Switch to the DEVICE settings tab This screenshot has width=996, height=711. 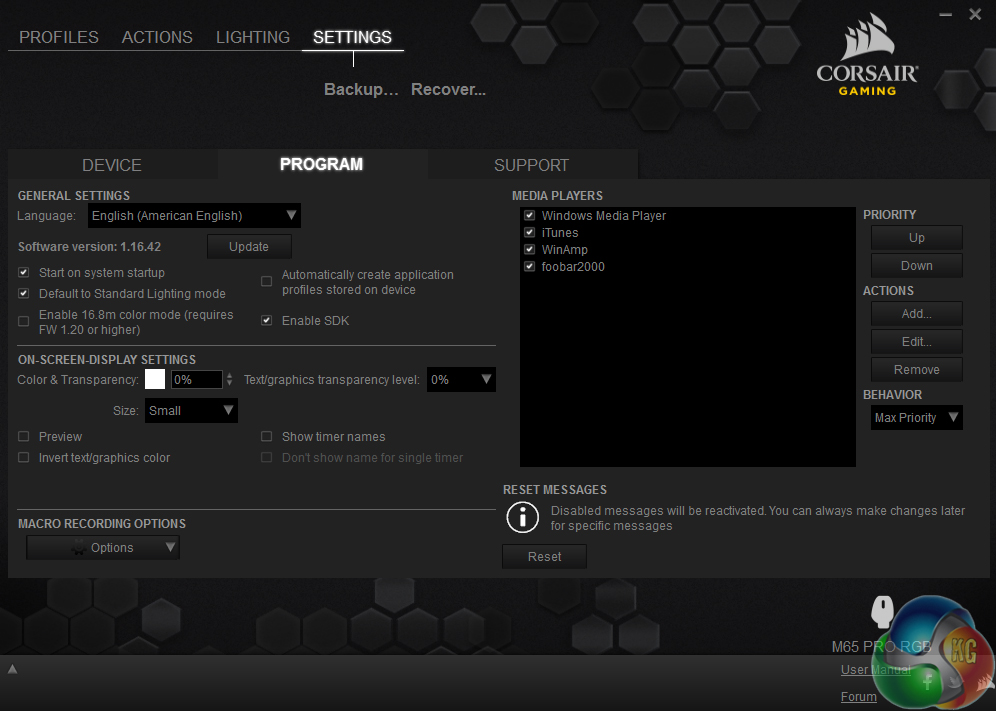click(x=112, y=165)
